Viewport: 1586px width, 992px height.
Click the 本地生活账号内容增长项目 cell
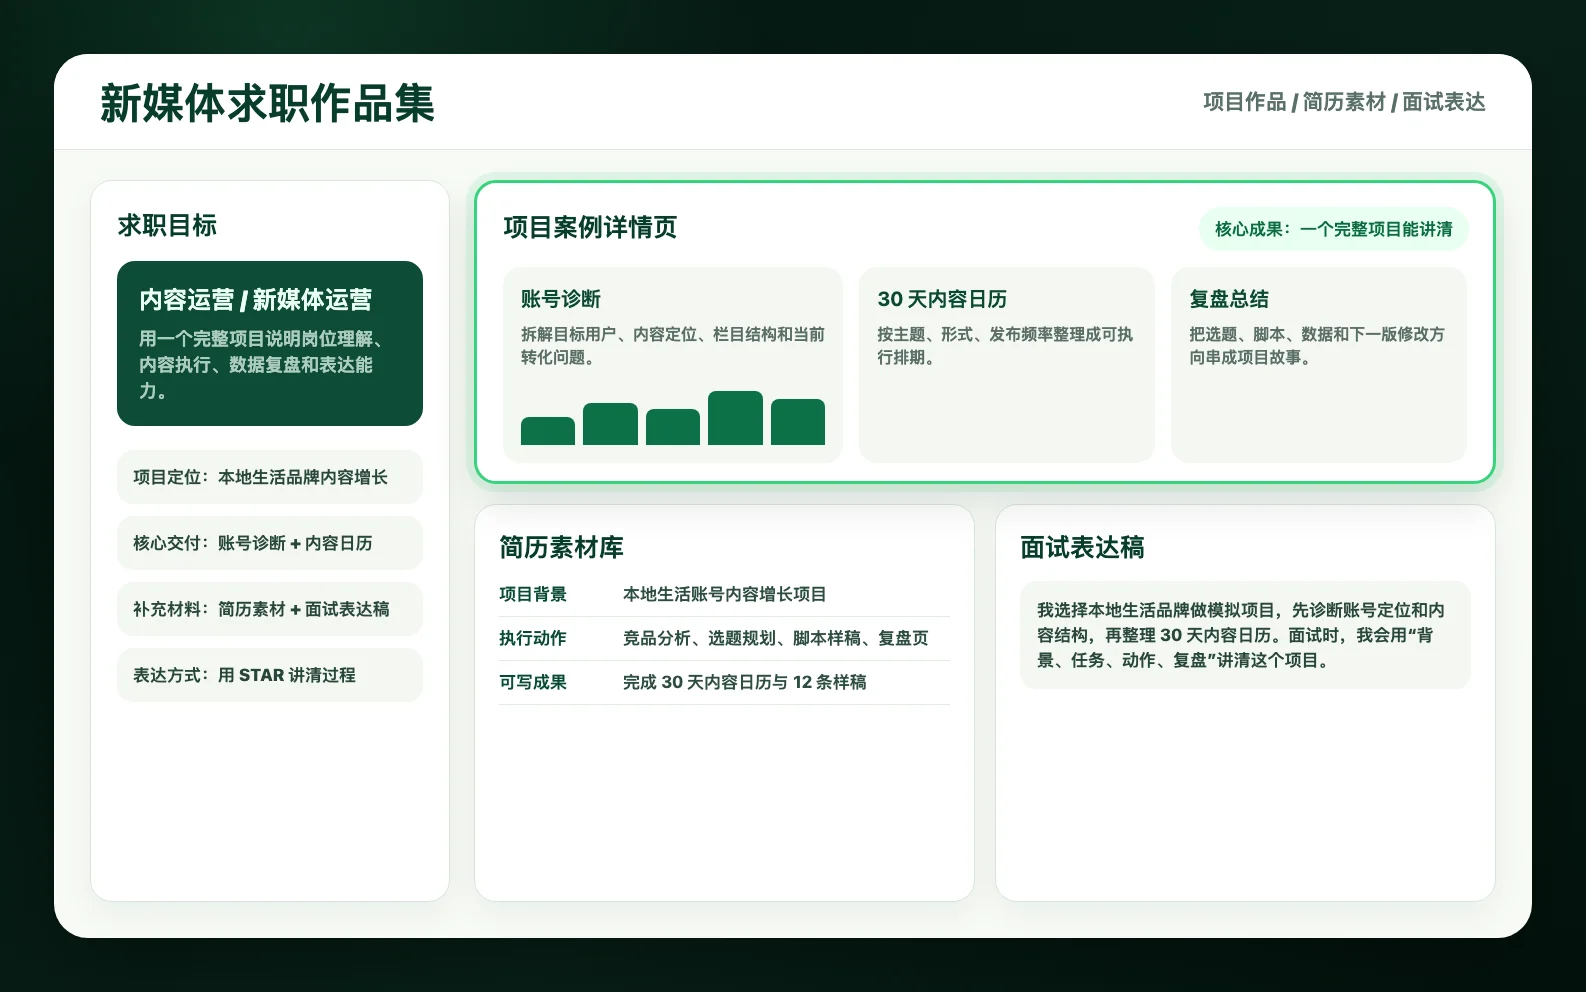pos(725,594)
